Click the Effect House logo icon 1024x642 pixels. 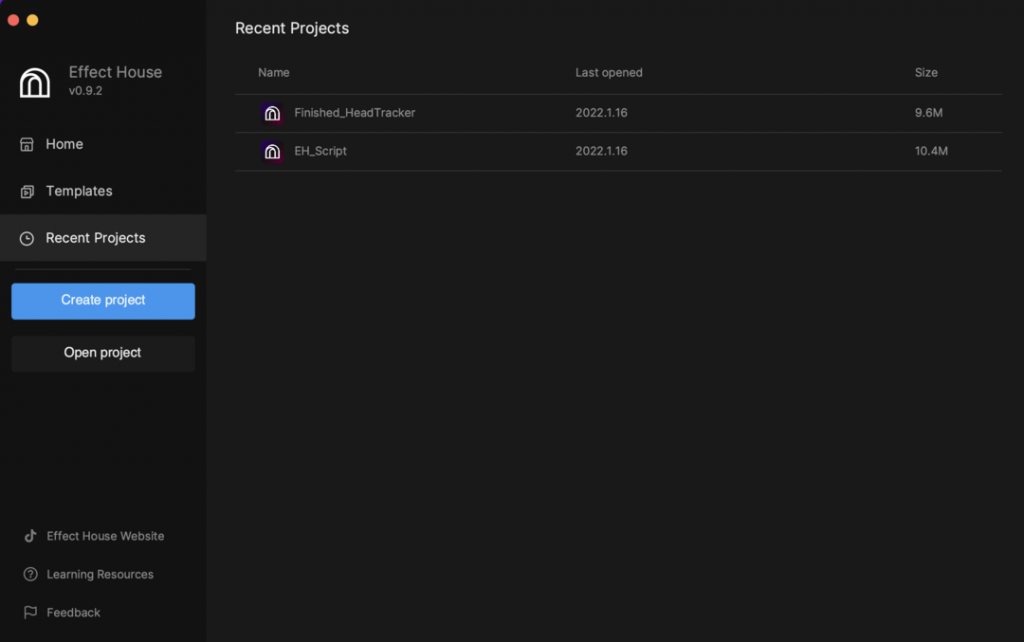pyautogui.click(x=35, y=83)
